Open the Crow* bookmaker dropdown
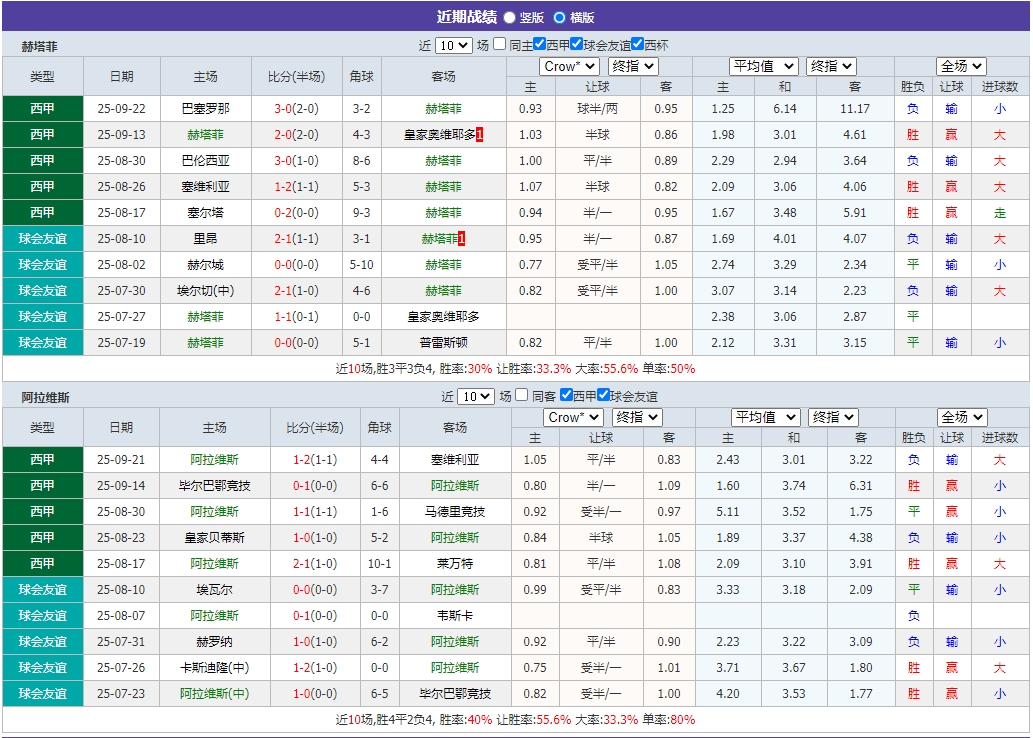Viewport: 1033px width, 738px height. (x=568, y=66)
